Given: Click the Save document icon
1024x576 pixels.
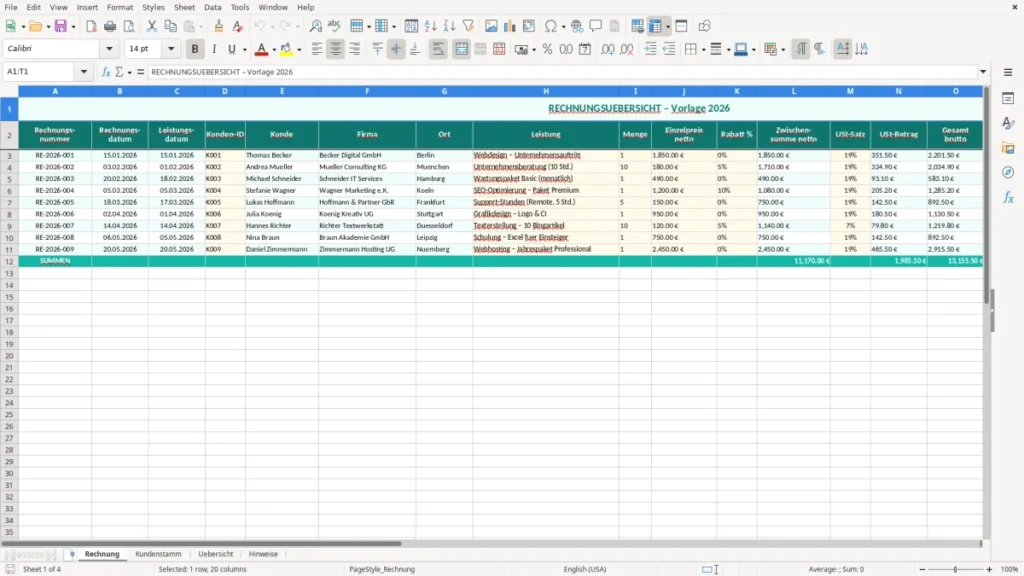Looking at the screenshot, I should [61, 26].
